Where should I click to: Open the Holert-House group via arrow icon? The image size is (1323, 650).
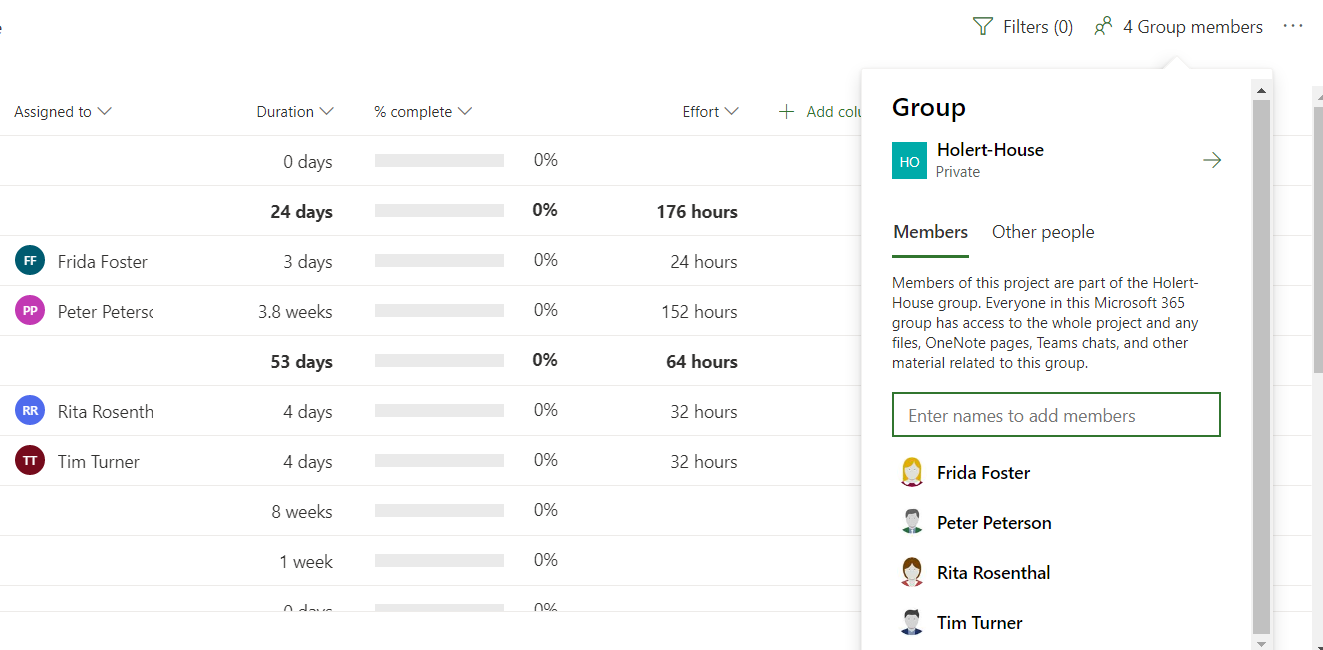point(1212,160)
